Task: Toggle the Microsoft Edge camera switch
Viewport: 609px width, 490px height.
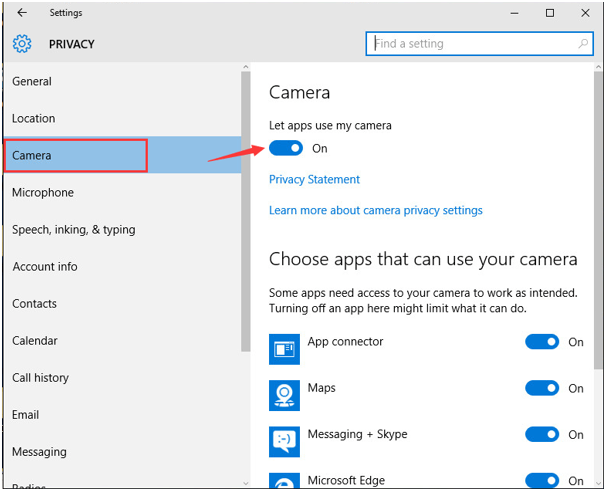Action: tap(542, 481)
